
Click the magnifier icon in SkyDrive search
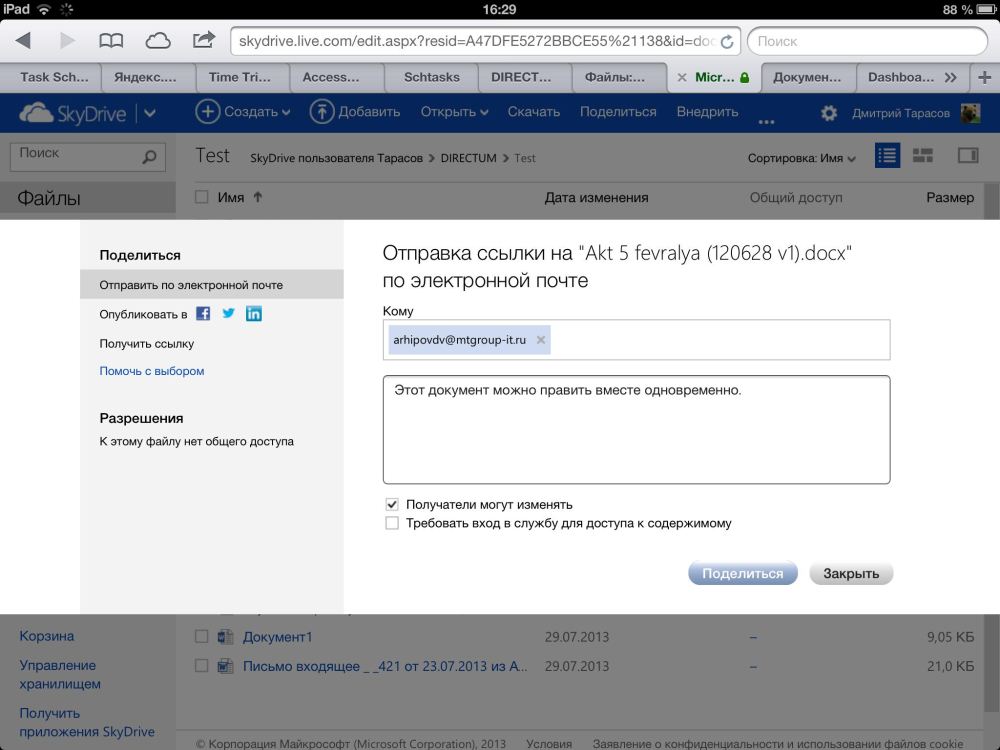[150, 157]
